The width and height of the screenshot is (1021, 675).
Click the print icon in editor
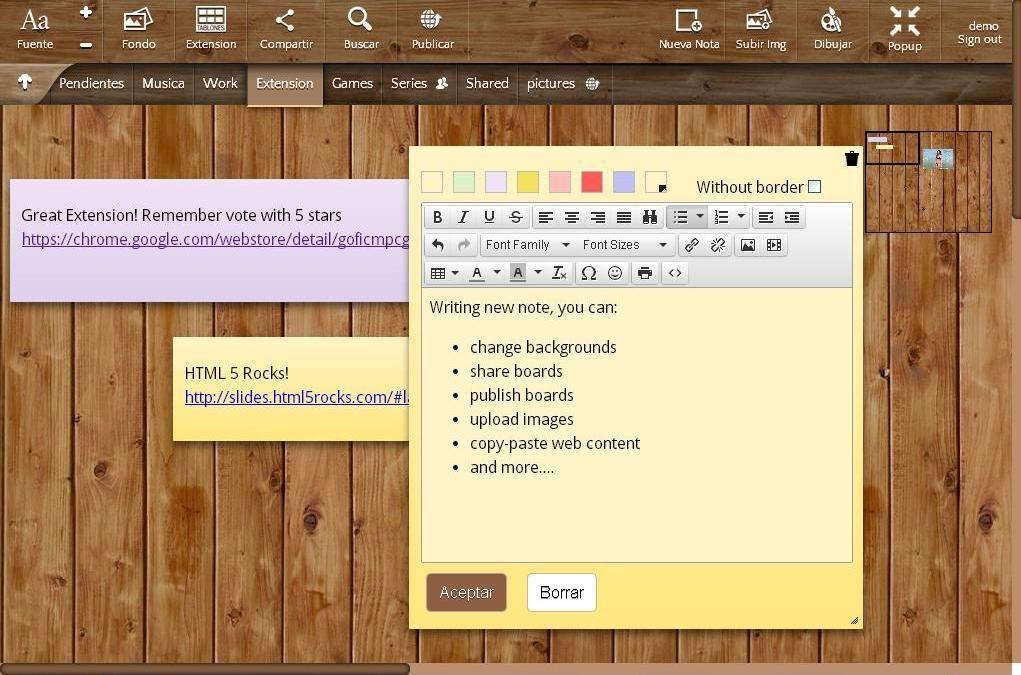pos(645,273)
